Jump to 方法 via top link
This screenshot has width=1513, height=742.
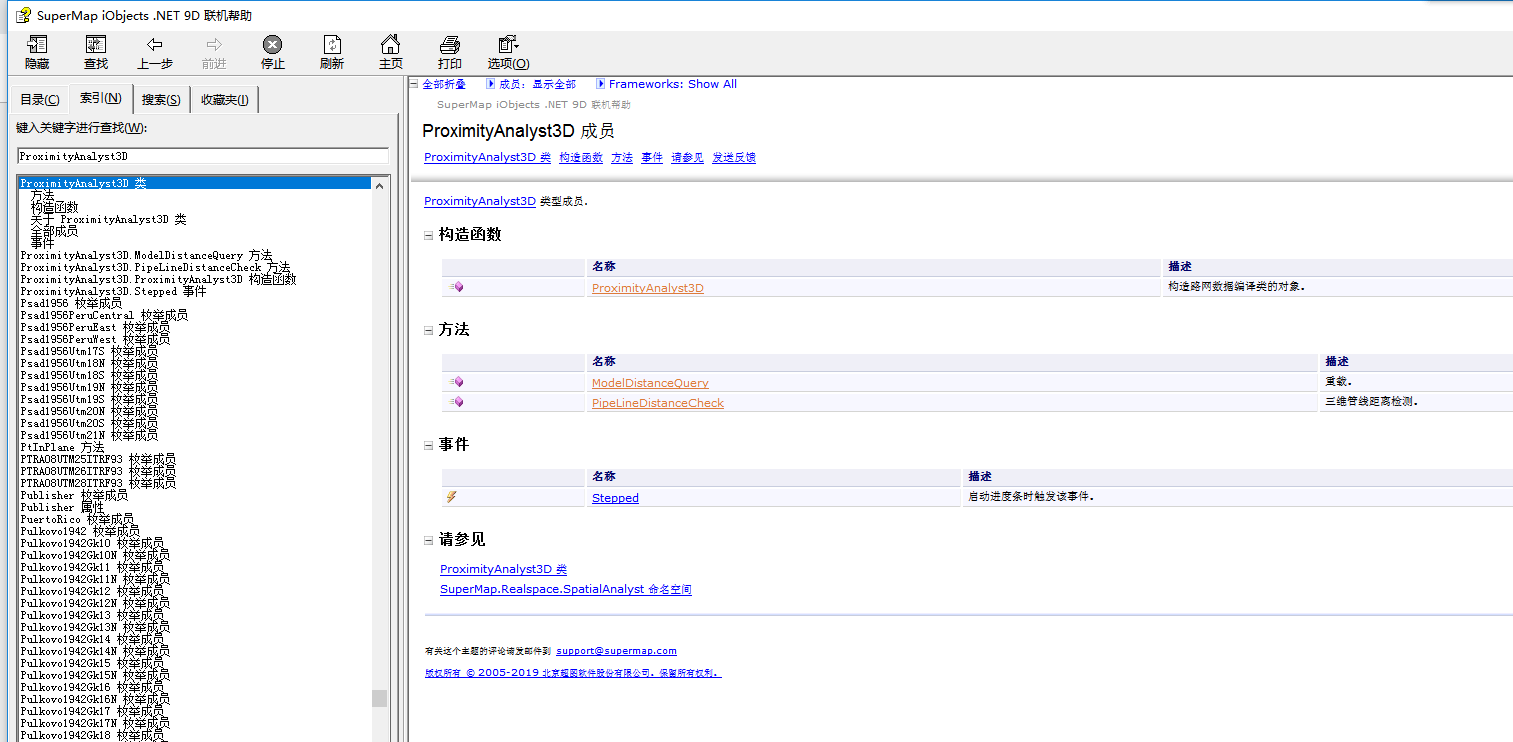point(622,157)
